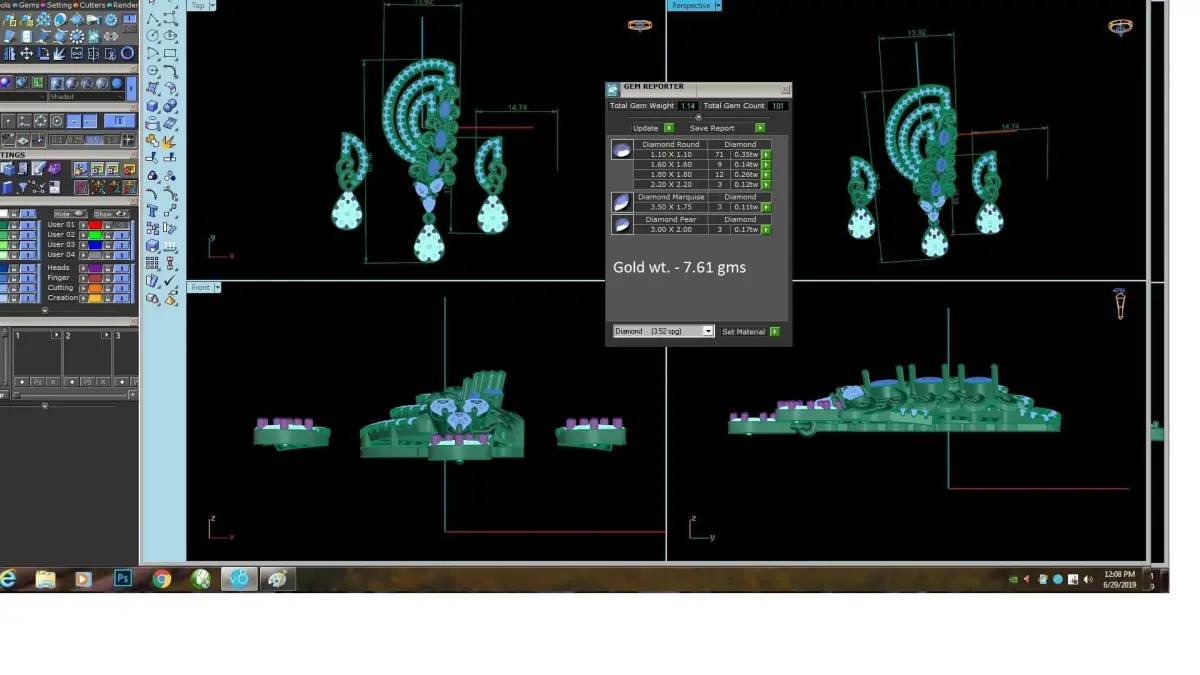Select the polyline drawing tool
Screen dimensions: 1200x675
[x=152, y=18]
